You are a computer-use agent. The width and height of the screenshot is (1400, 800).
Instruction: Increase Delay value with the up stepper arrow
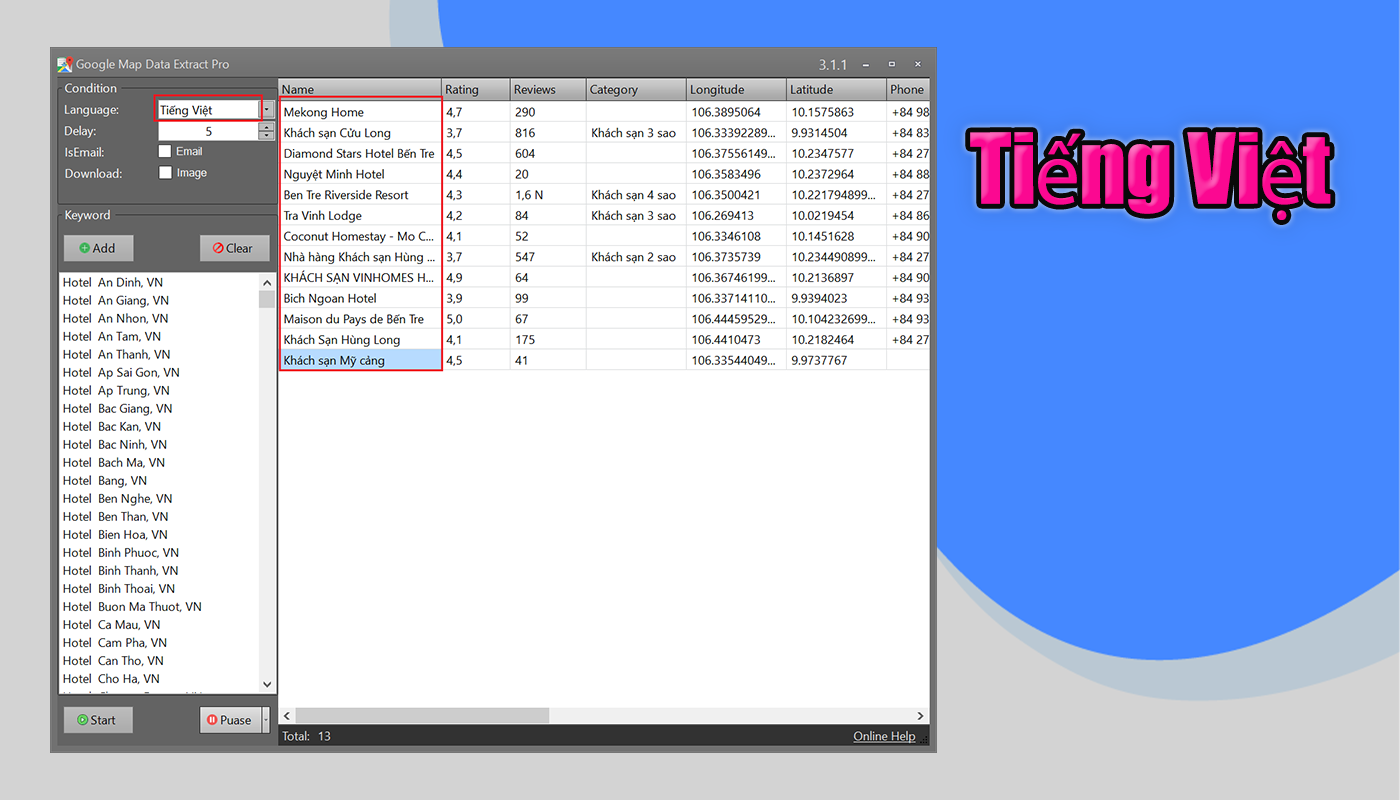(266, 126)
